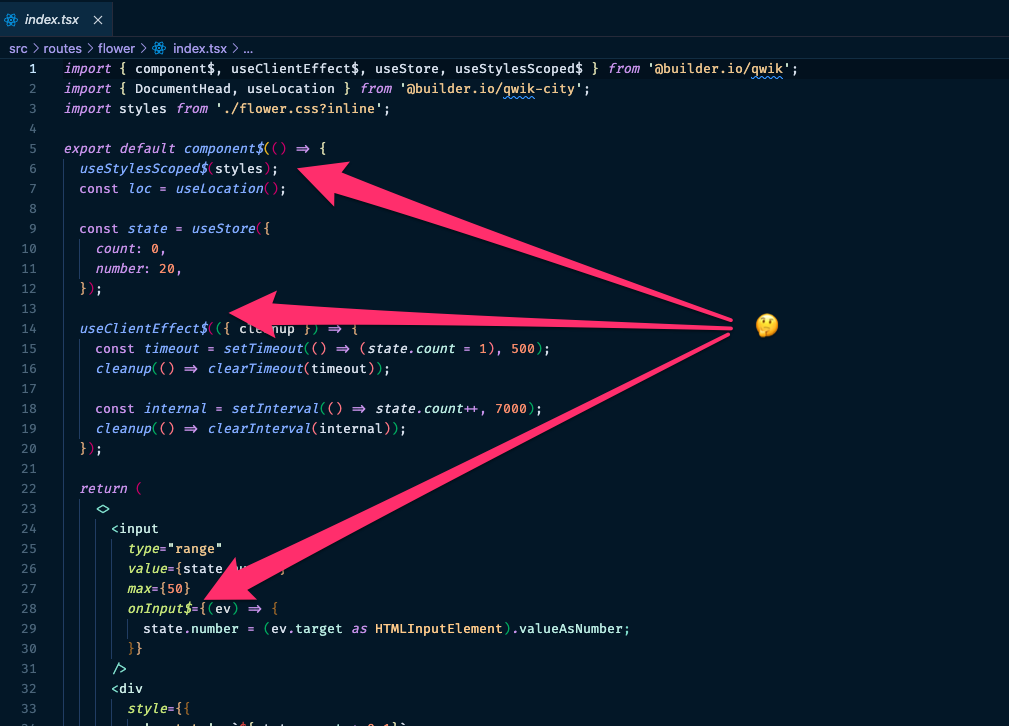Click the onInput$ handler on line 28
Viewport: 1009px width, 726px height.
point(162,608)
